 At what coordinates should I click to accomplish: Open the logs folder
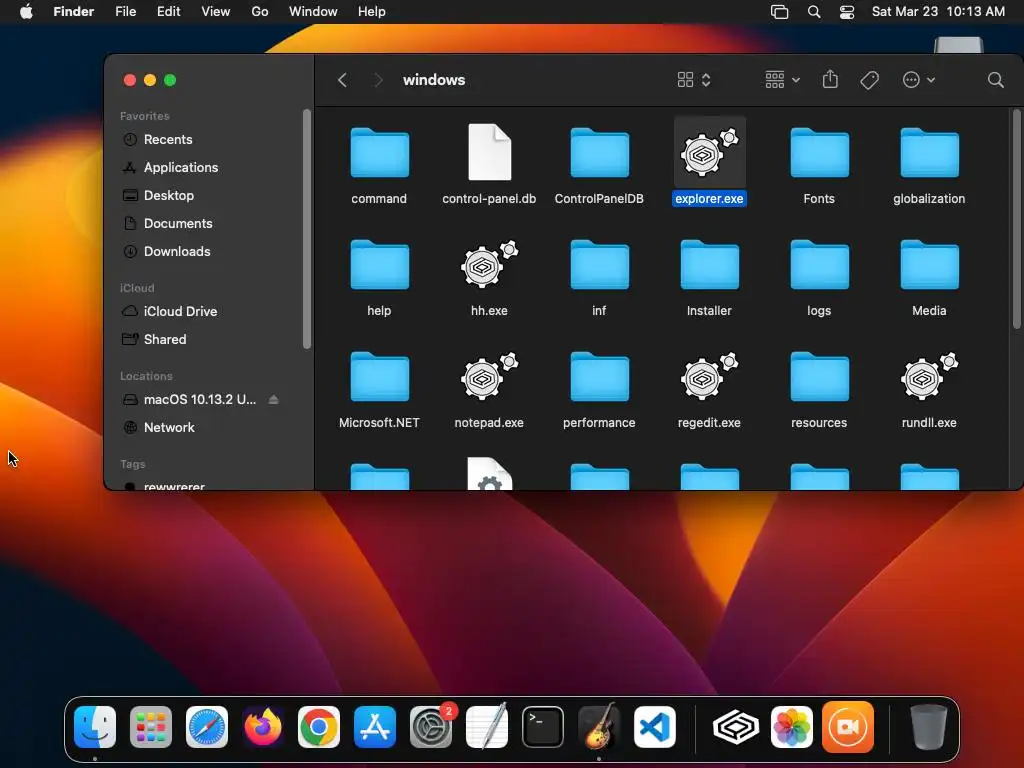[x=819, y=264]
